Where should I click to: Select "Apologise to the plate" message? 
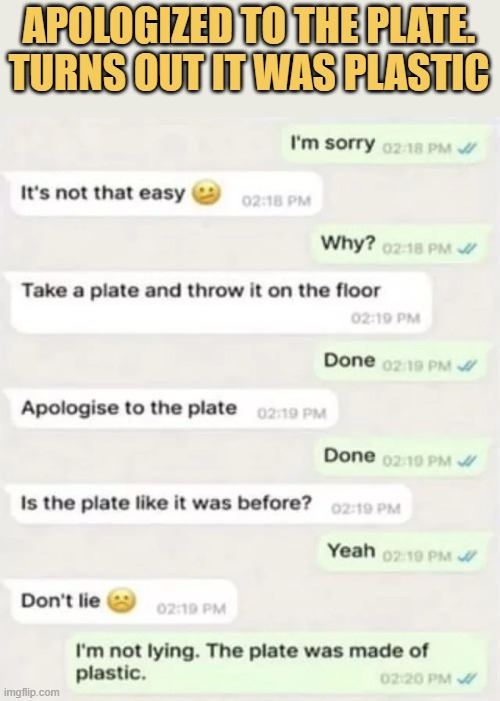(x=172, y=409)
